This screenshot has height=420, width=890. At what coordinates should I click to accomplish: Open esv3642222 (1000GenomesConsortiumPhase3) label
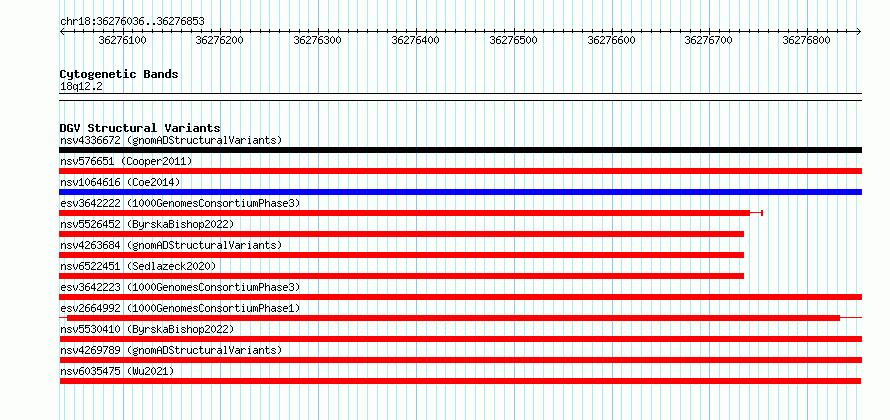pos(180,203)
